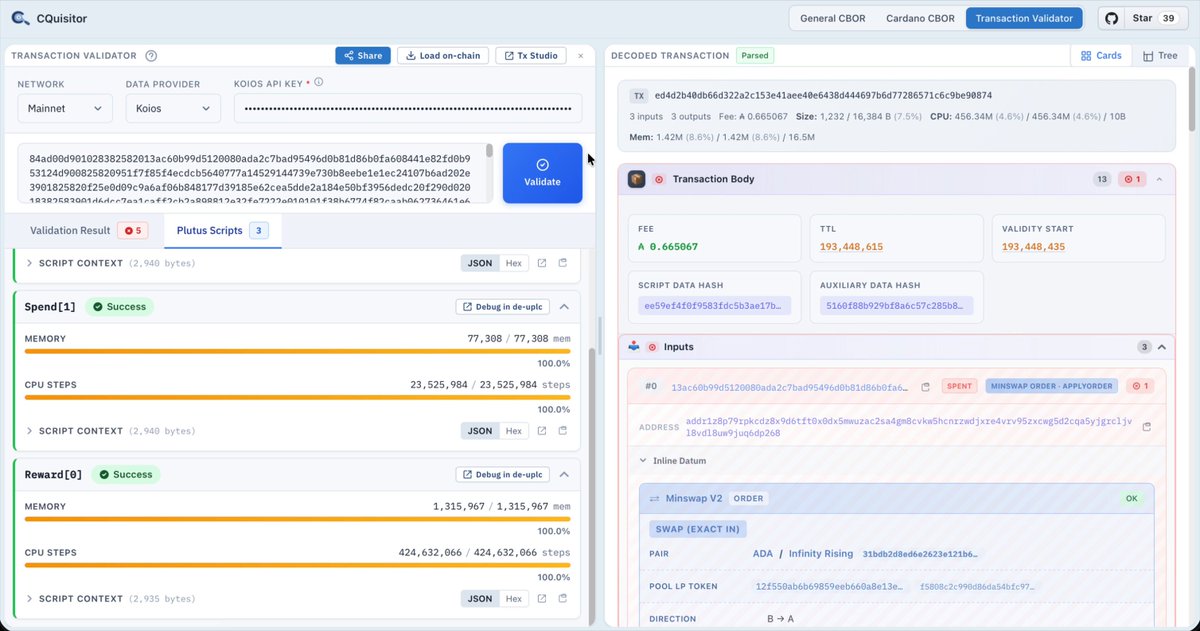Open the Transaction Validator help icon
Viewport: 1200px width, 631px height.
click(x=151, y=56)
